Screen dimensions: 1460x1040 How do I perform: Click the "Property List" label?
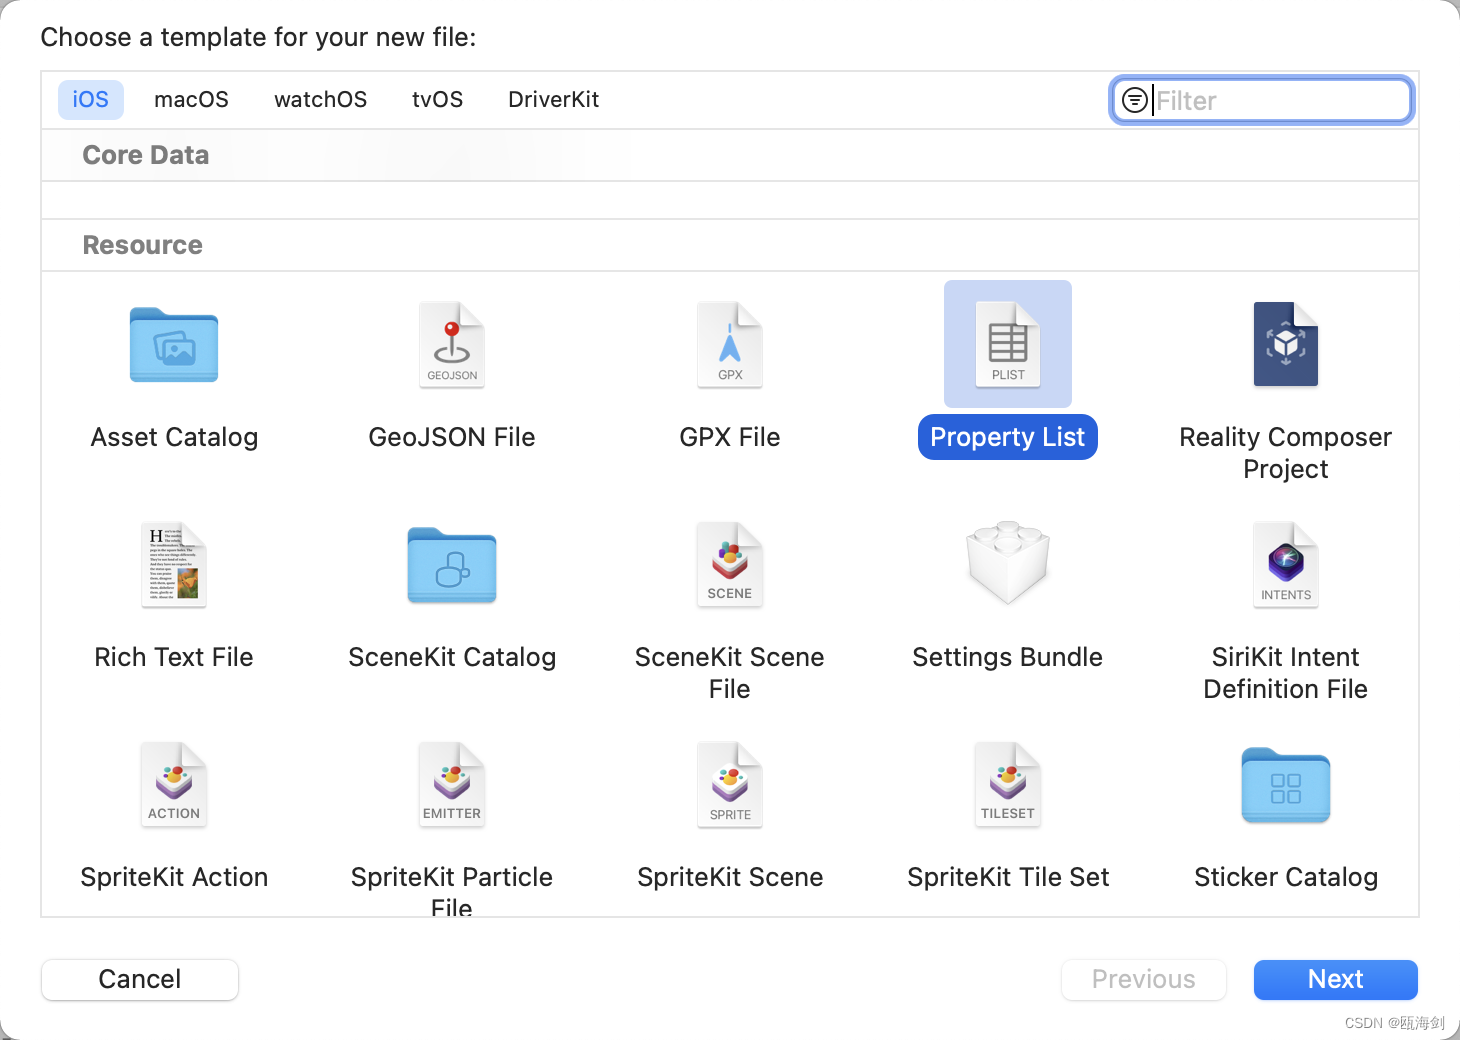pyautogui.click(x=1008, y=437)
